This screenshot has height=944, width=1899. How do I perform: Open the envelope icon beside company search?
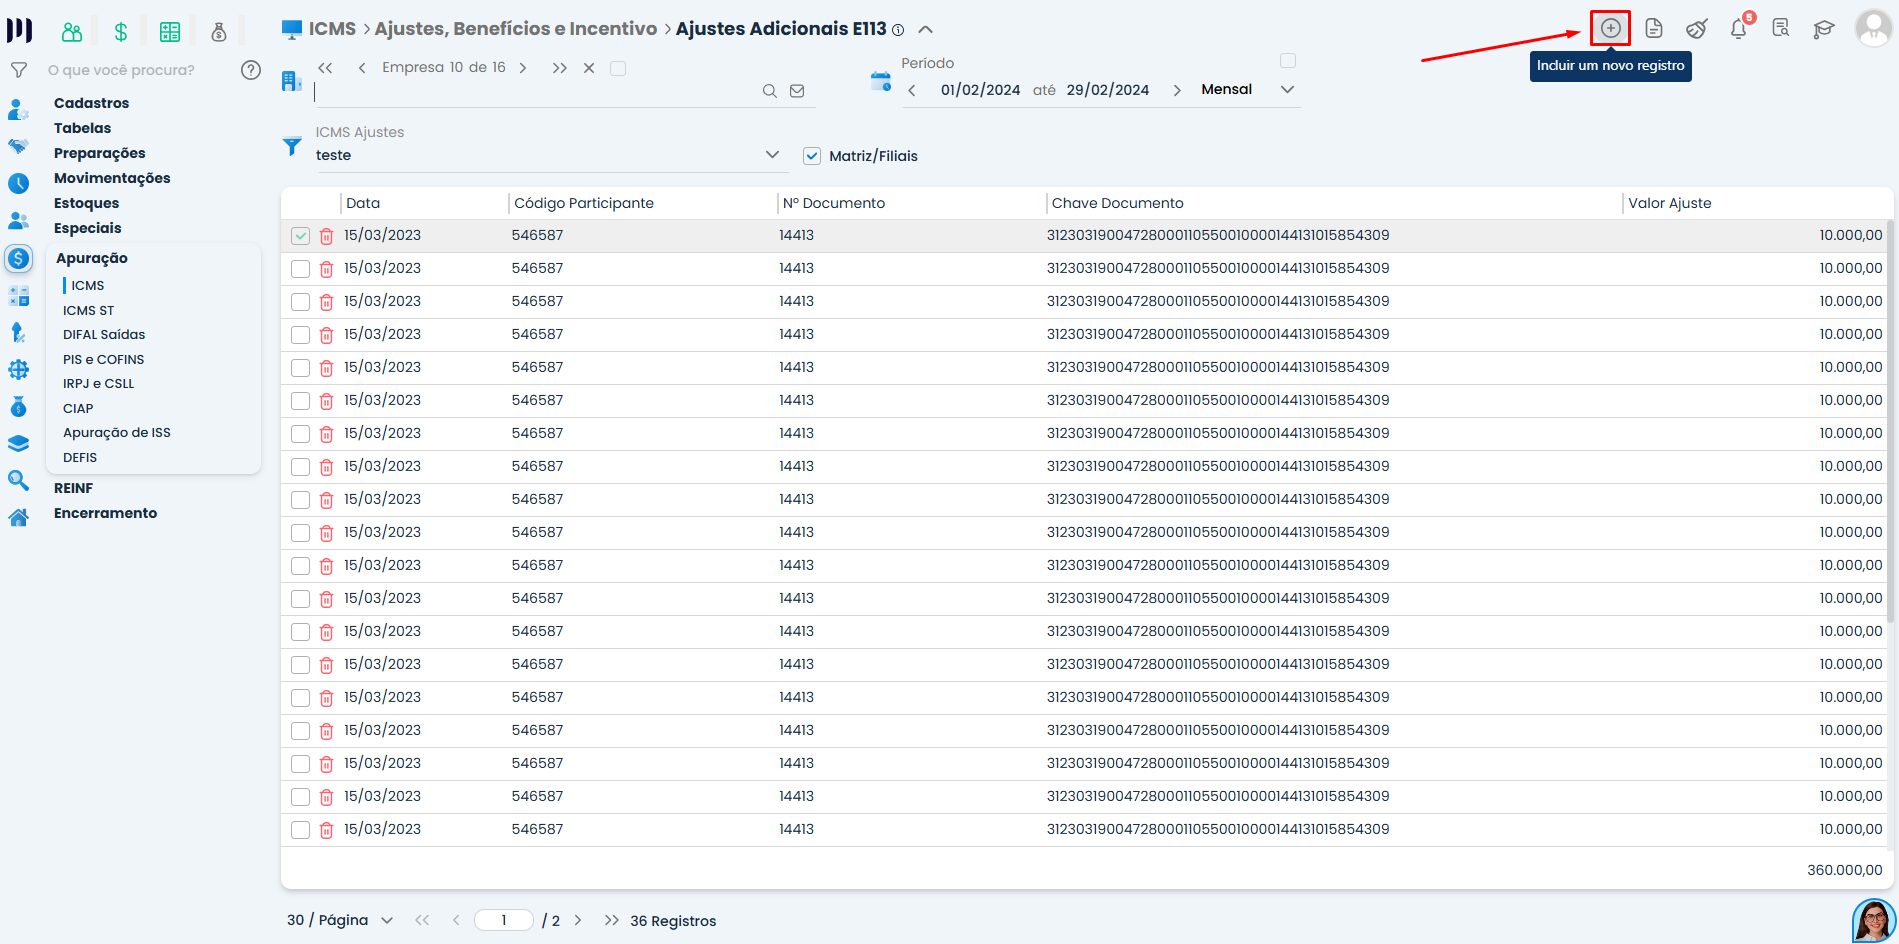(x=797, y=91)
